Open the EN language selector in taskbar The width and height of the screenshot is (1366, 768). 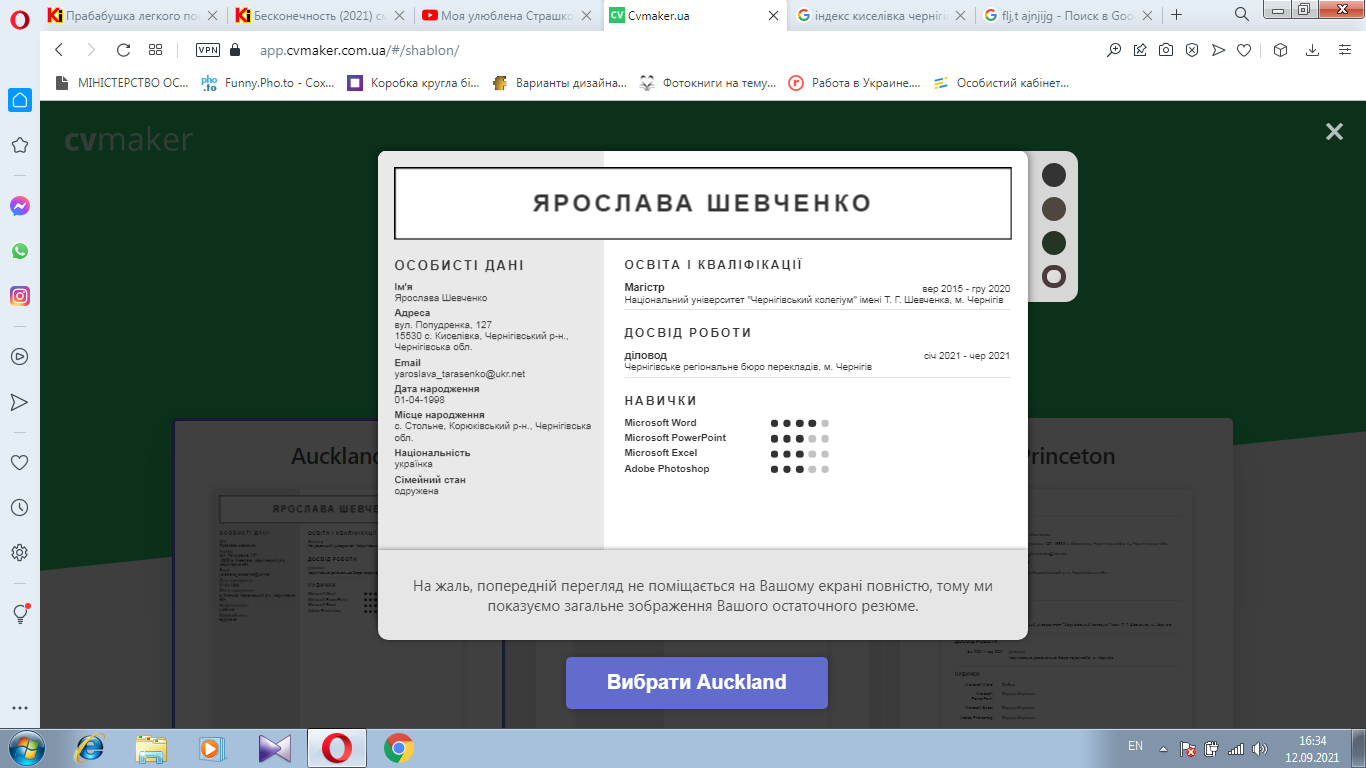click(x=1135, y=746)
